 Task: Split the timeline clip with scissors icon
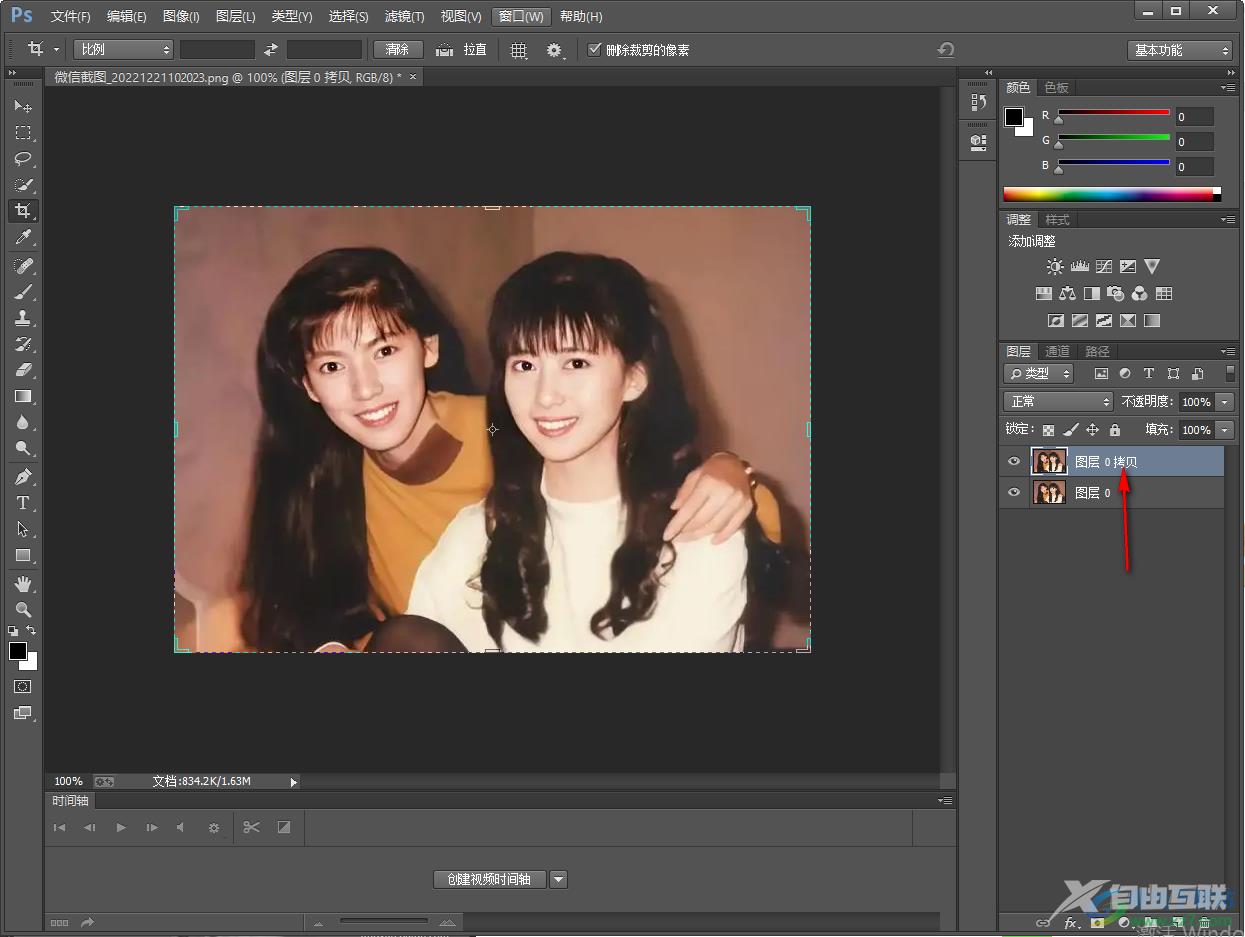251,827
